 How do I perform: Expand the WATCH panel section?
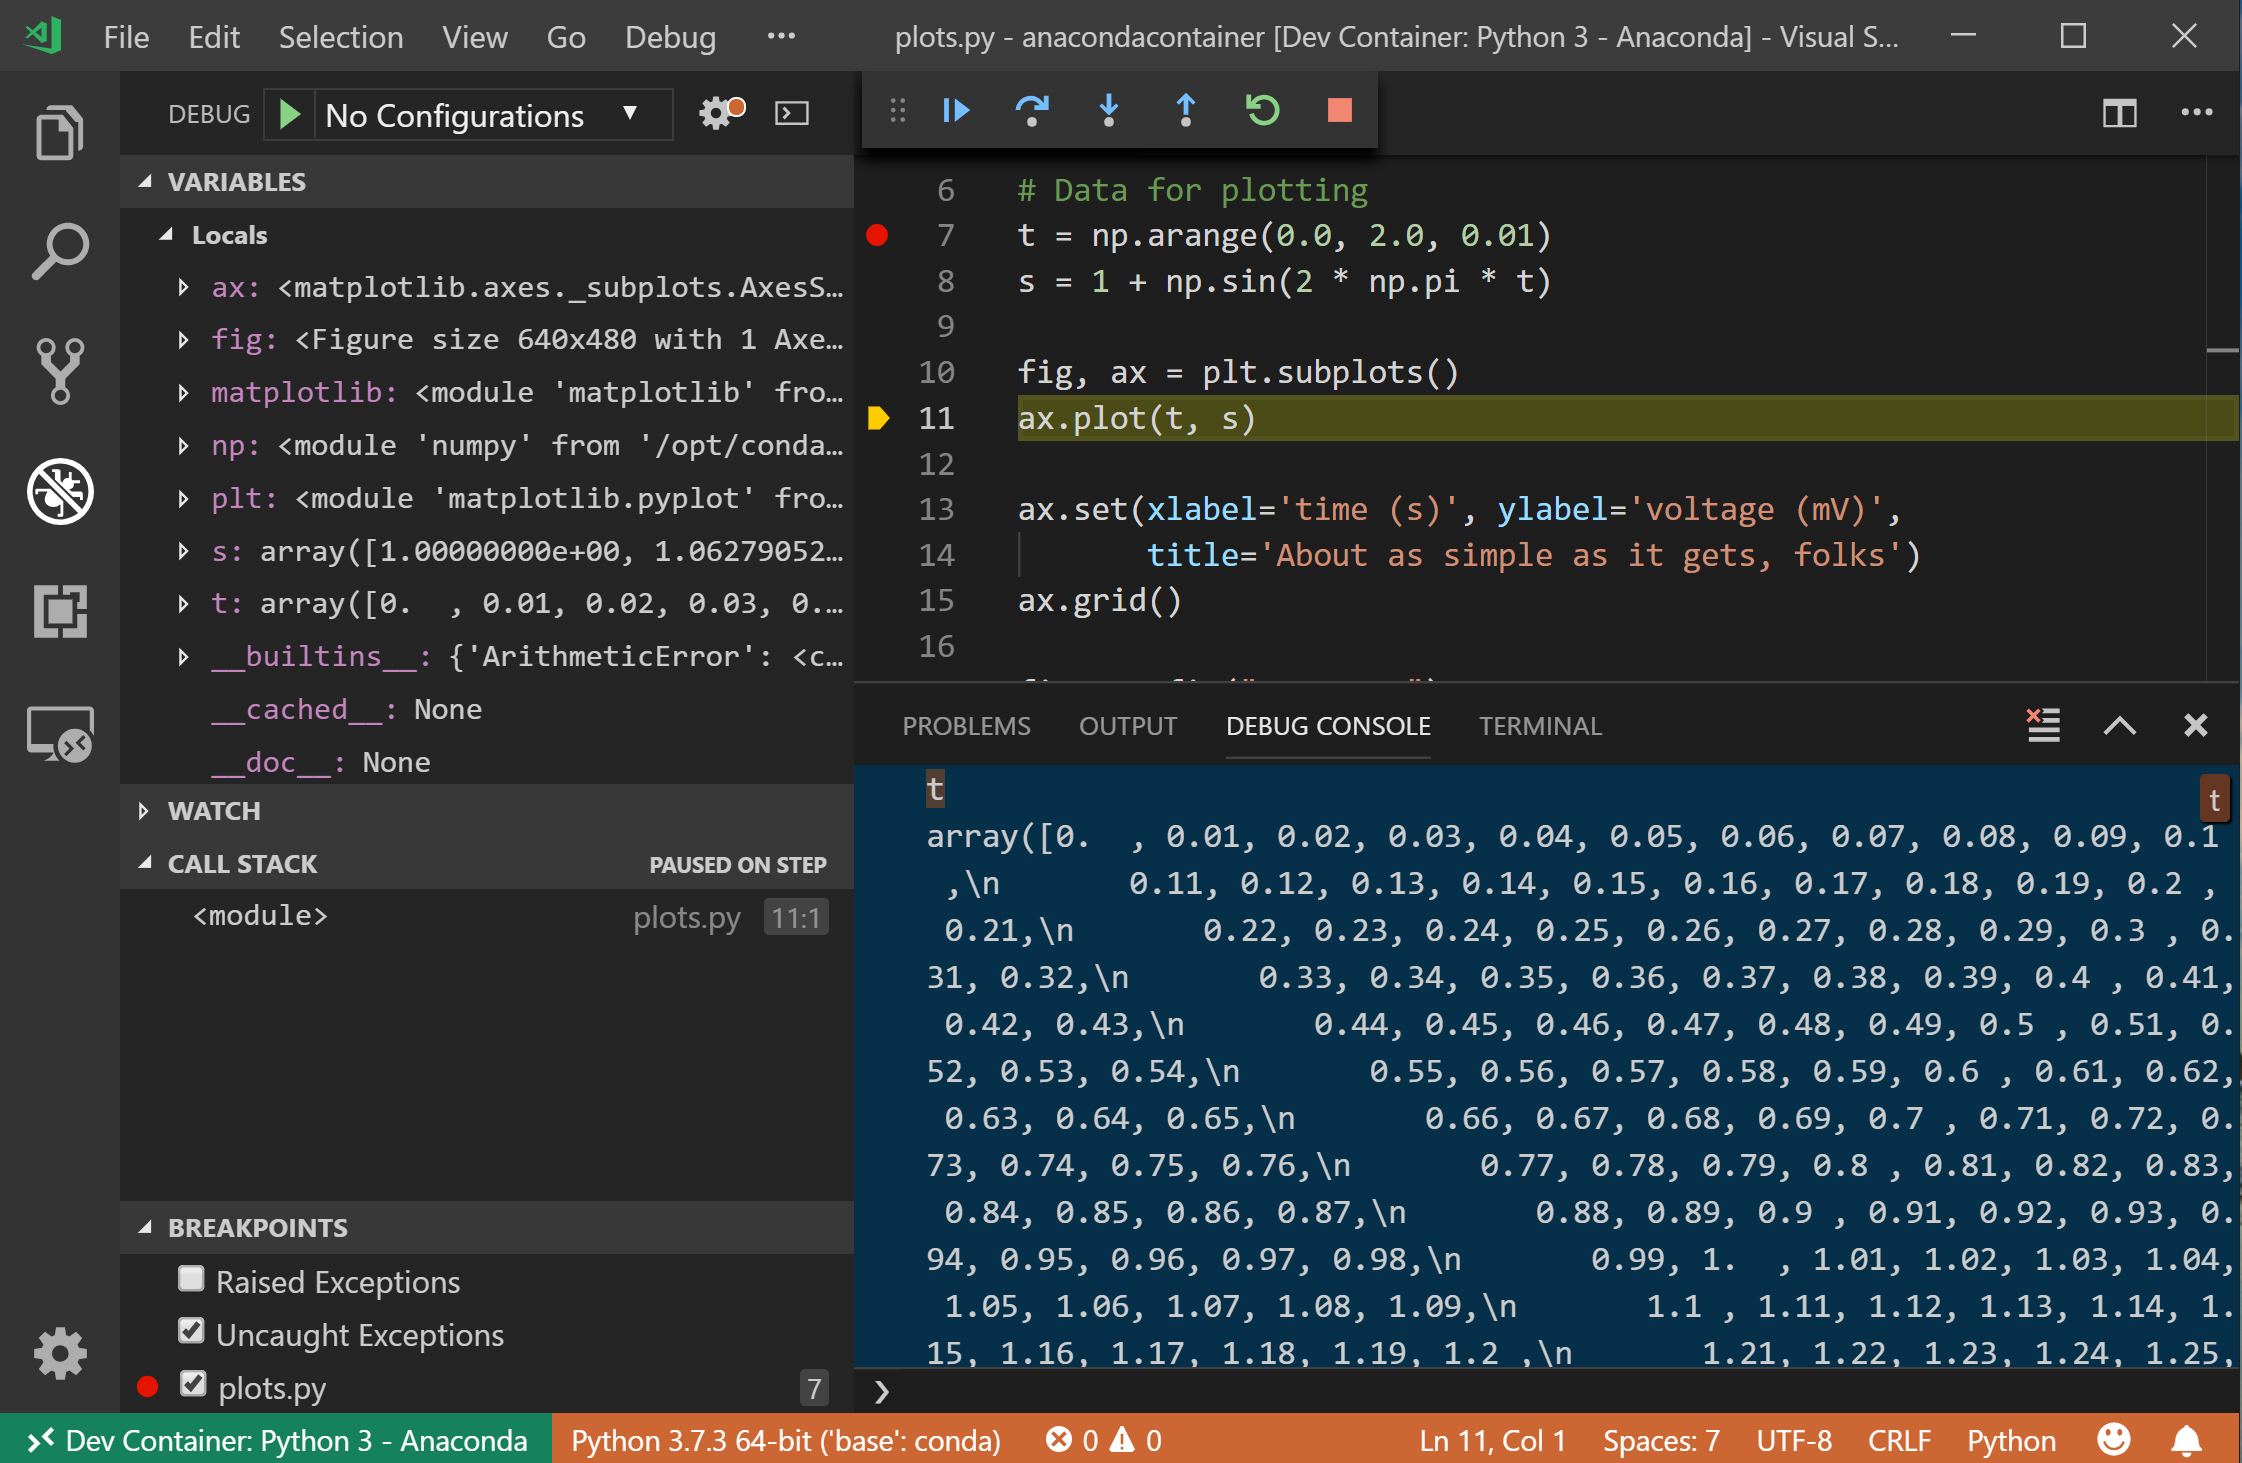coord(144,809)
